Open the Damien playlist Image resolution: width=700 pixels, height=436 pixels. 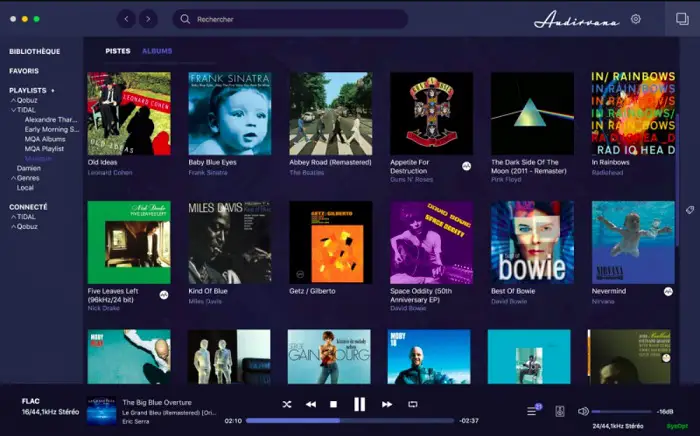(x=29, y=168)
